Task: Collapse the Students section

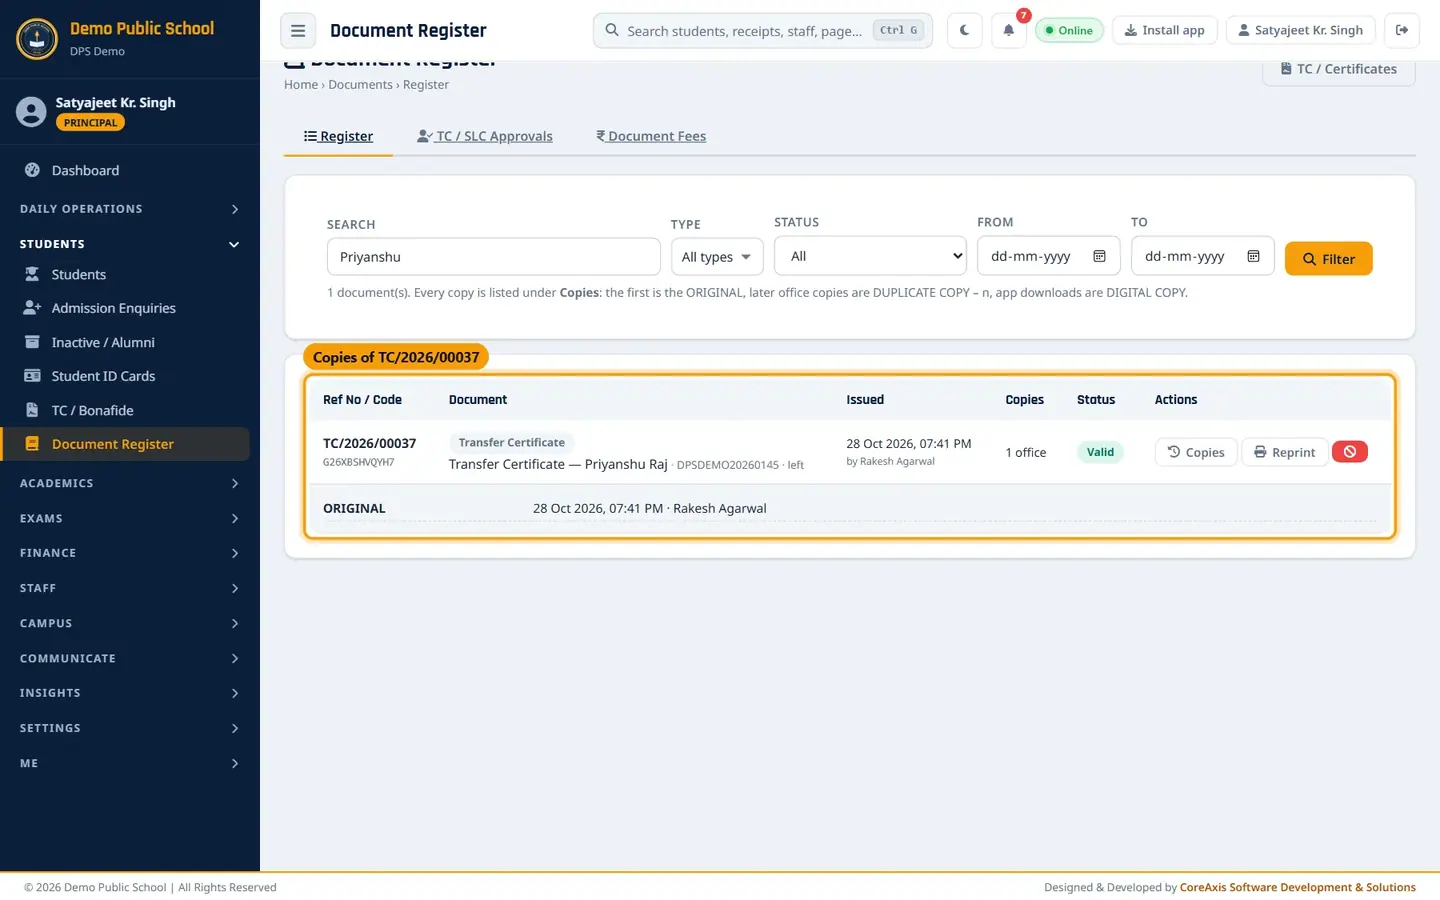Action: point(130,244)
